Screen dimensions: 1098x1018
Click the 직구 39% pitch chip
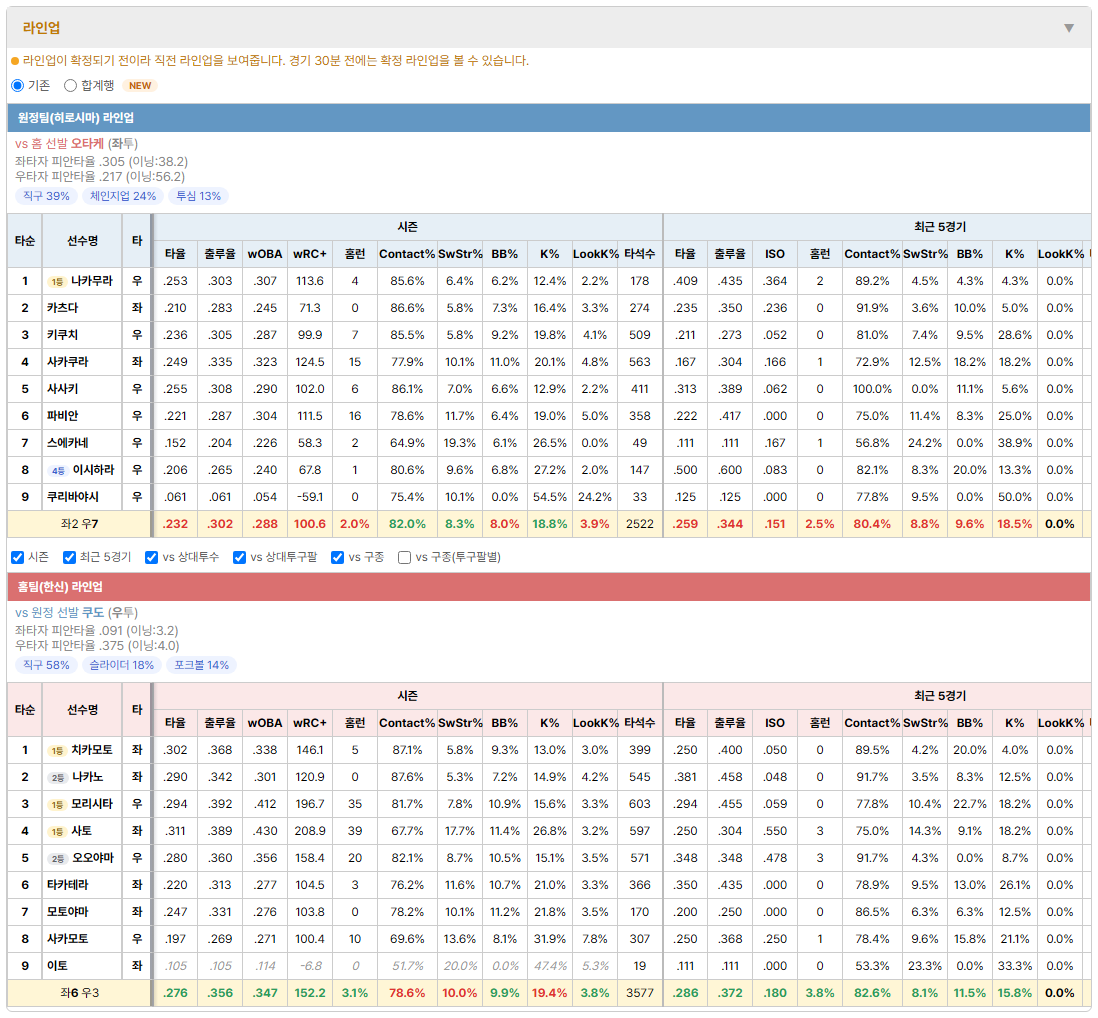pos(46,196)
